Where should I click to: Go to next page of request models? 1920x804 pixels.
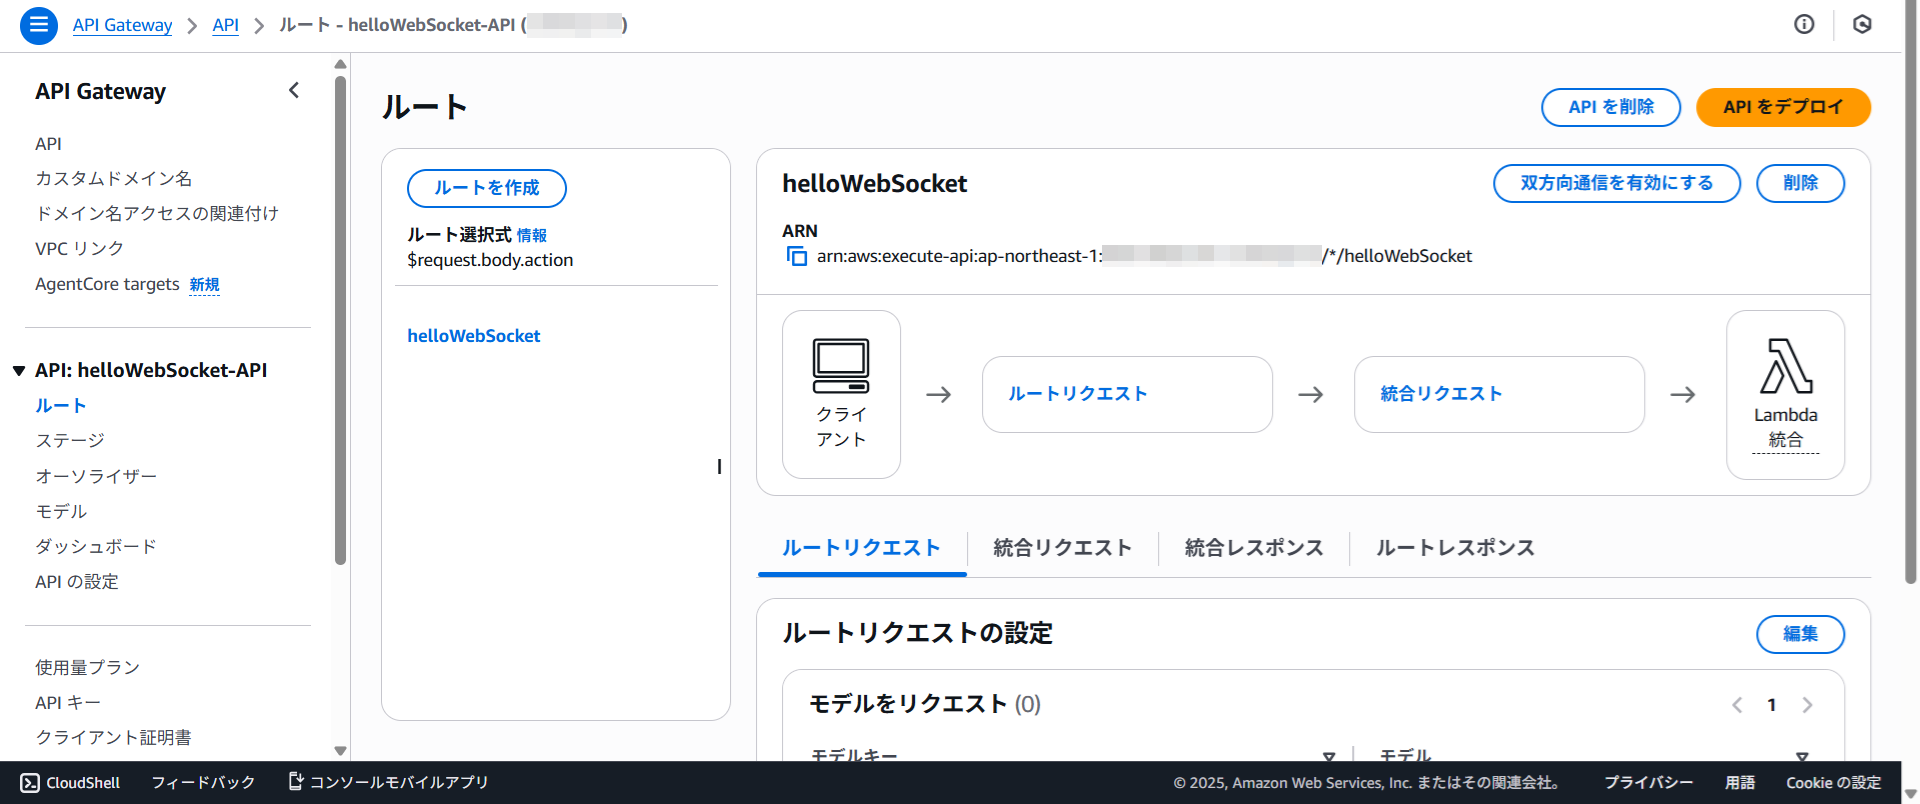(1807, 705)
